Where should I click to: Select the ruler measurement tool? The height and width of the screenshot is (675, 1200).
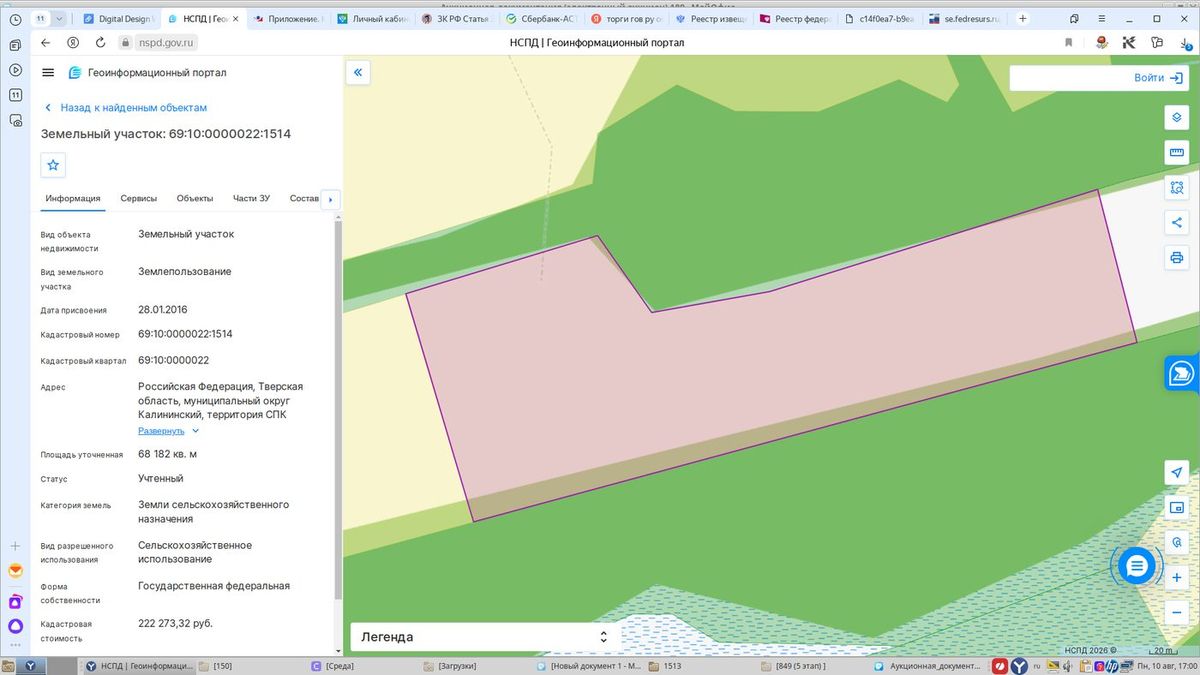tap(1177, 152)
